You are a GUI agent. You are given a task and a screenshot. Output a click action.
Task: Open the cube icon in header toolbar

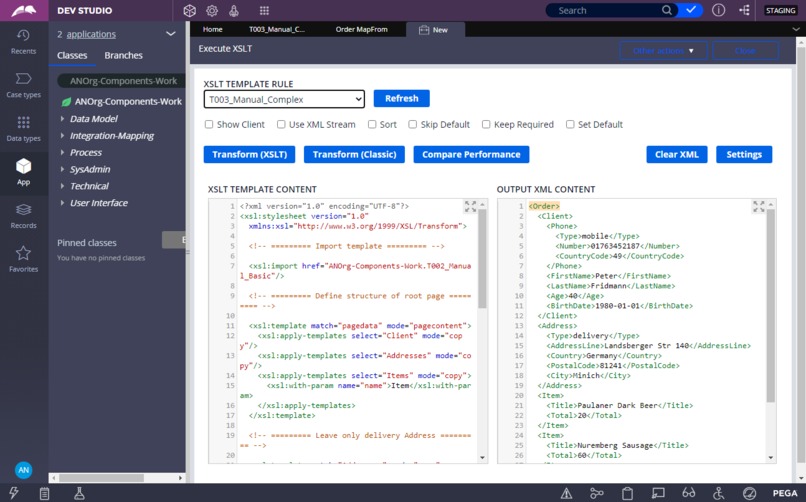point(190,10)
